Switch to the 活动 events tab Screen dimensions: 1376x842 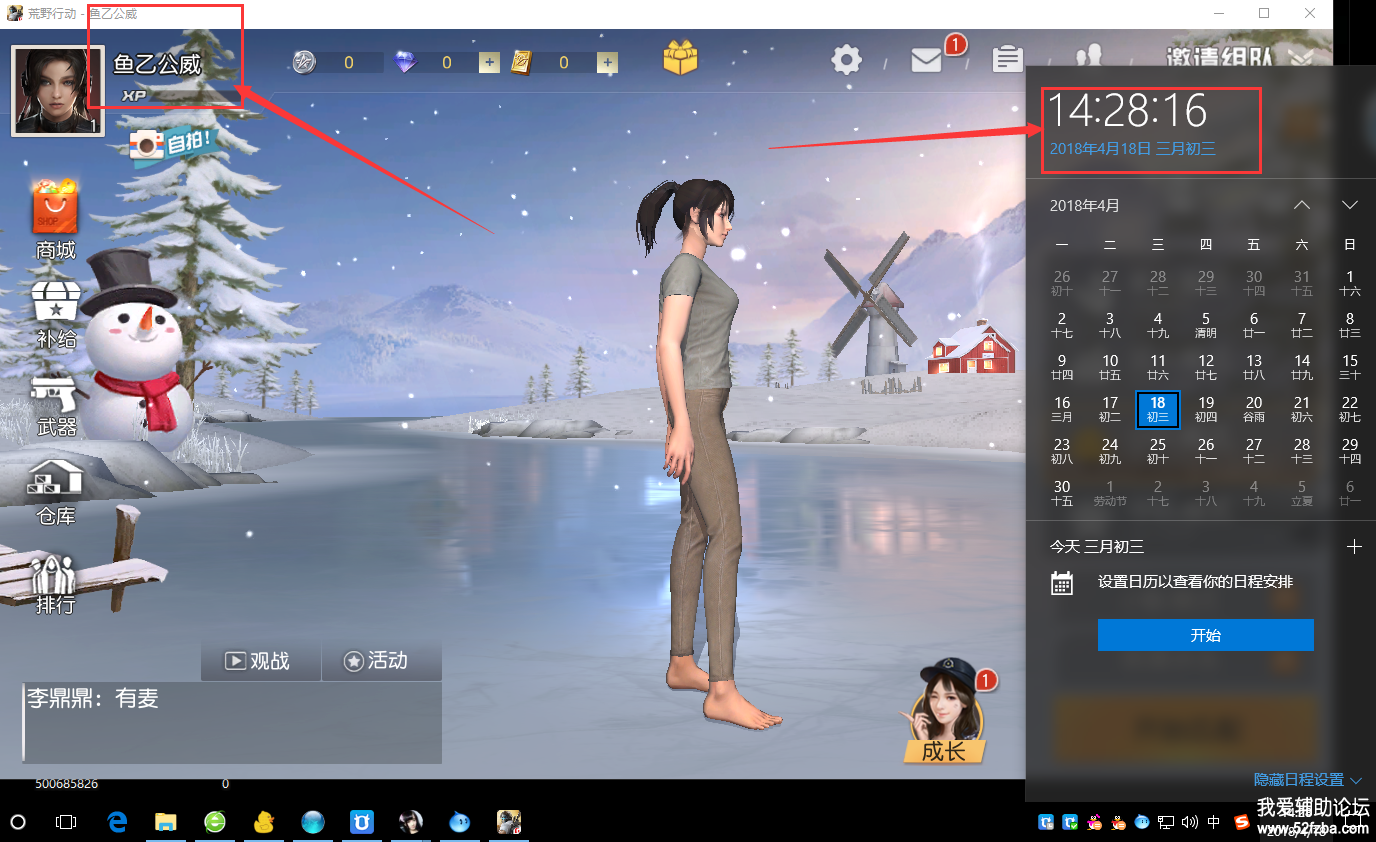click(x=381, y=661)
